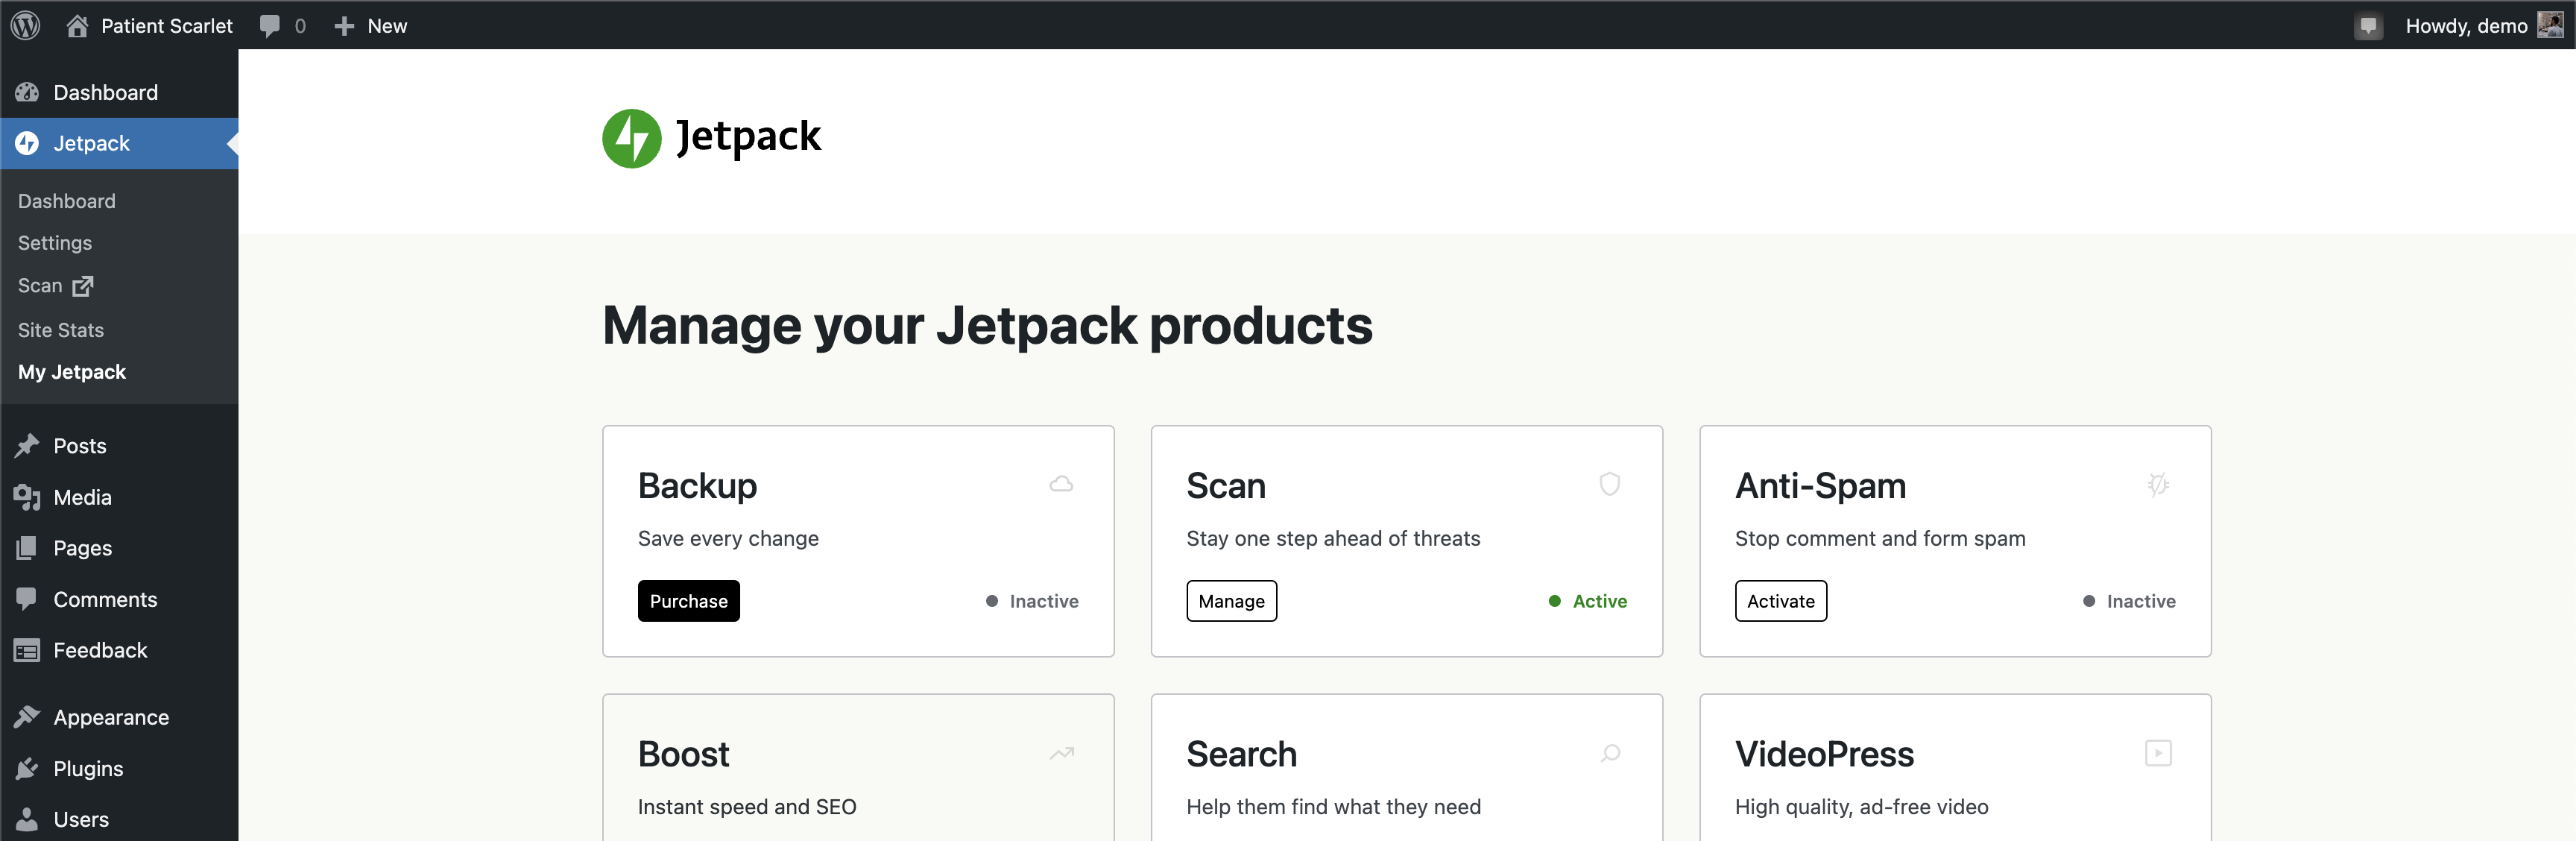Open the Users menu
This screenshot has width=2576, height=841.
click(119, 819)
